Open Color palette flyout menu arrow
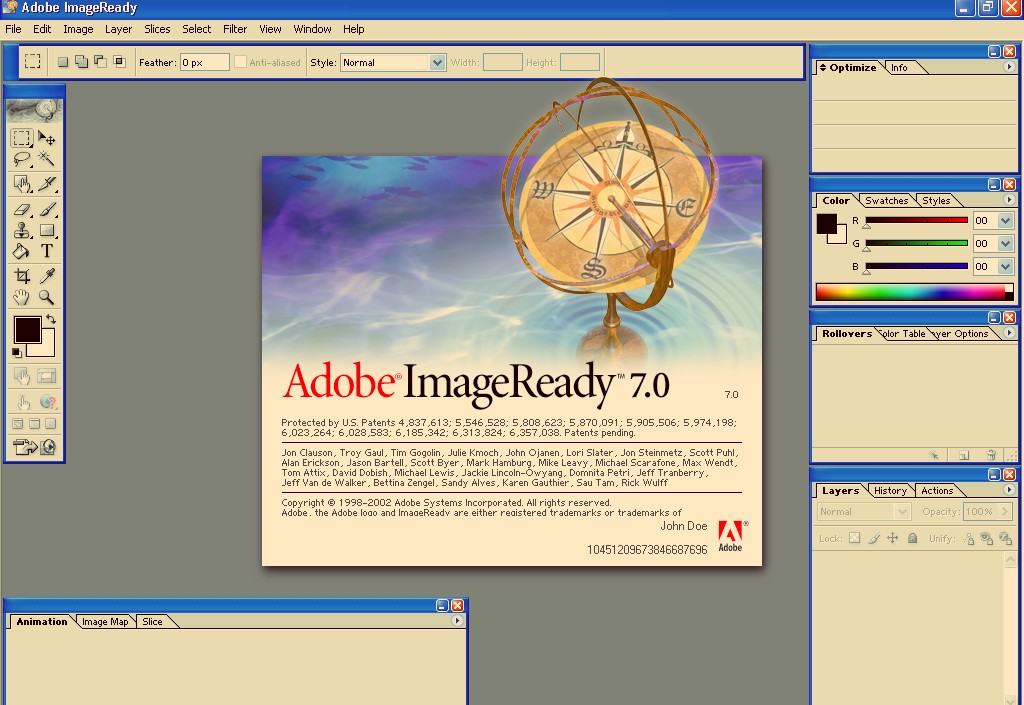 (1009, 200)
